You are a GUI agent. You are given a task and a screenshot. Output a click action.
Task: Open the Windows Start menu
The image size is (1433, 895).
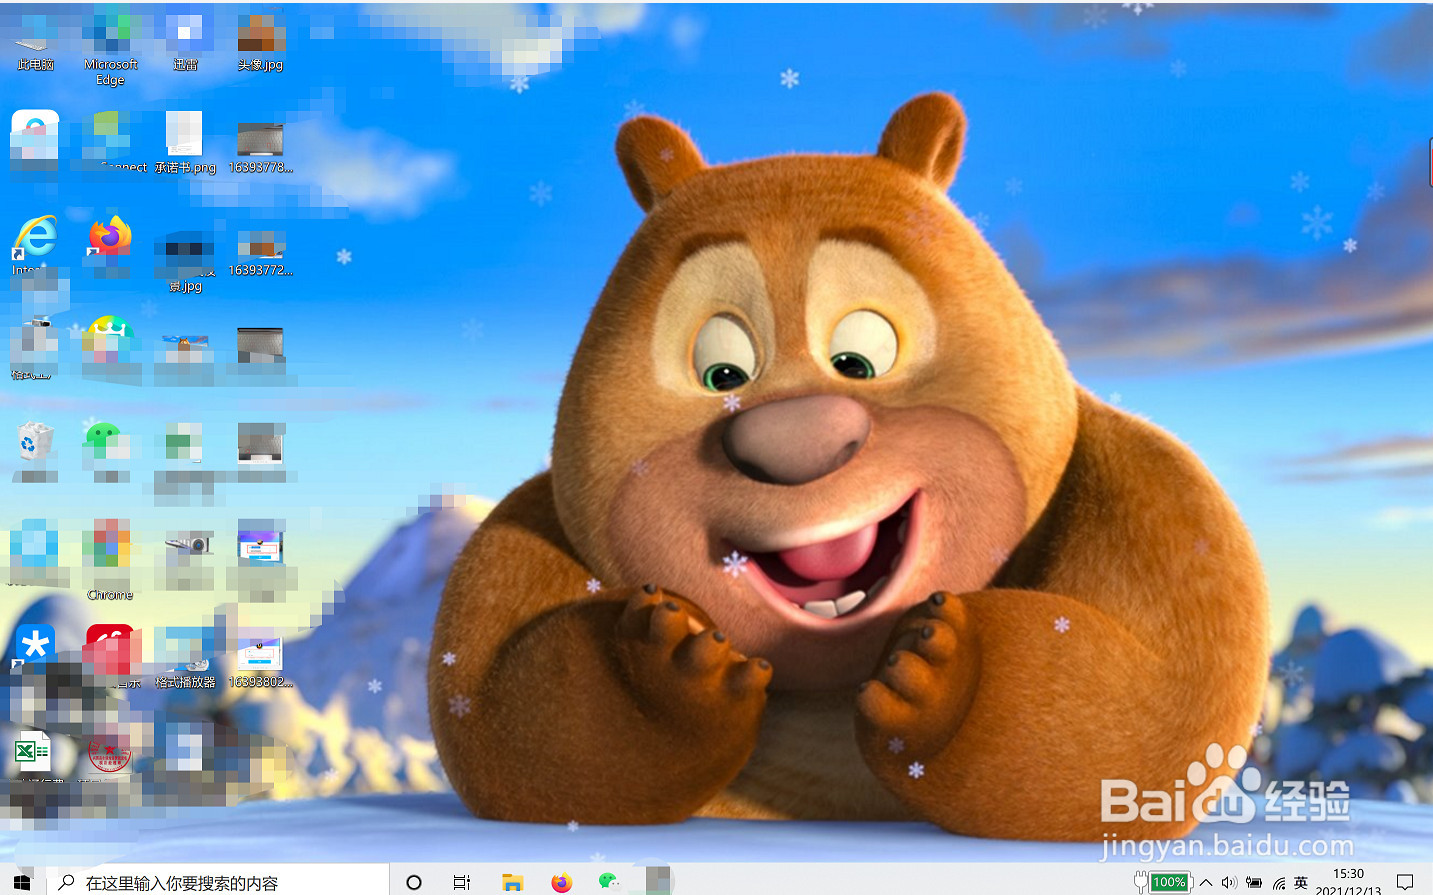point(23,882)
